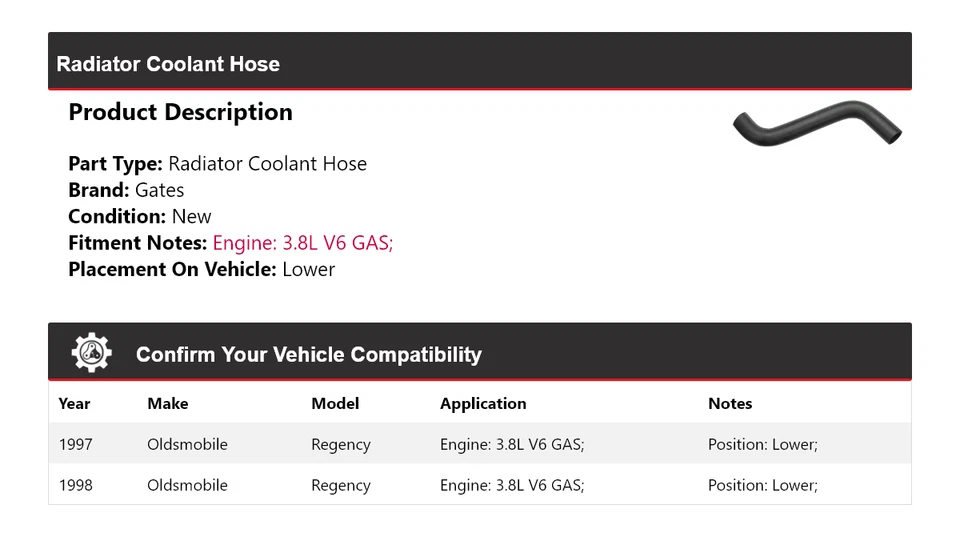
Task: Click the Application column header
Action: pyautogui.click(x=483, y=404)
